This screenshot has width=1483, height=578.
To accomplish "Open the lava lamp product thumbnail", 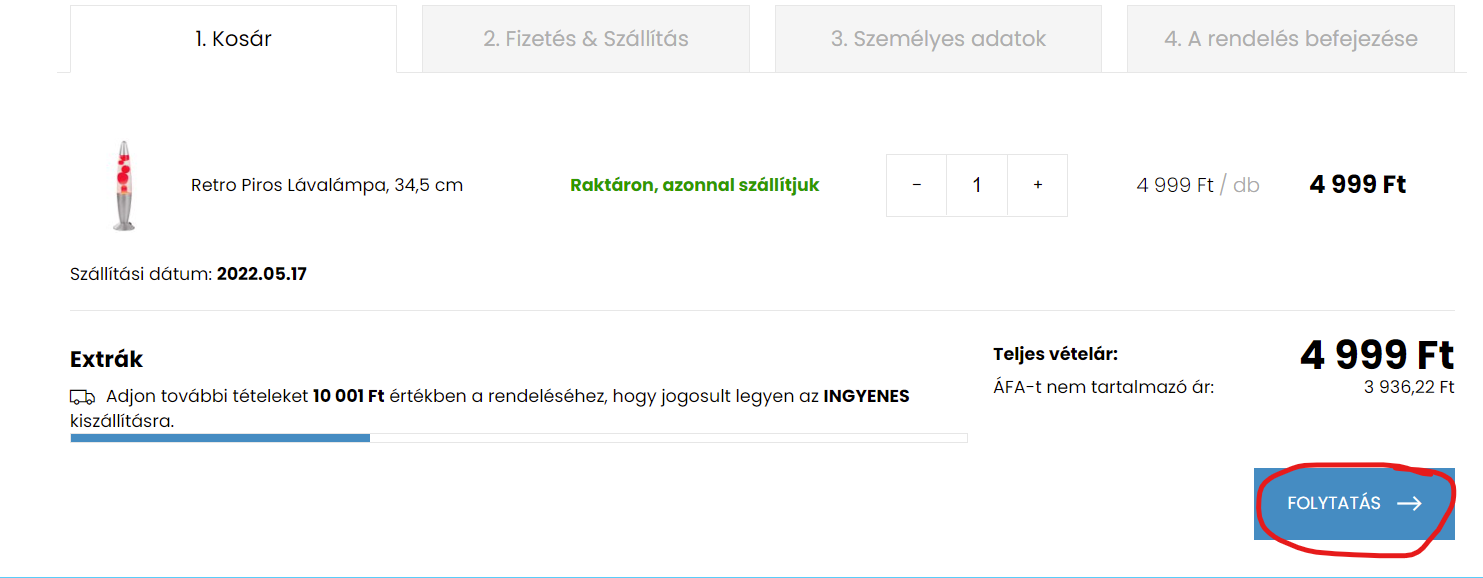I will pyautogui.click(x=123, y=186).
